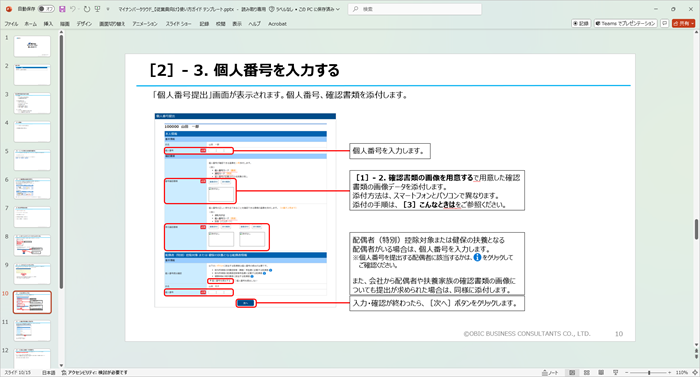This screenshot has height=377, width=700.
Task: Open the ファイル (File) menu
Action: coord(11,24)
